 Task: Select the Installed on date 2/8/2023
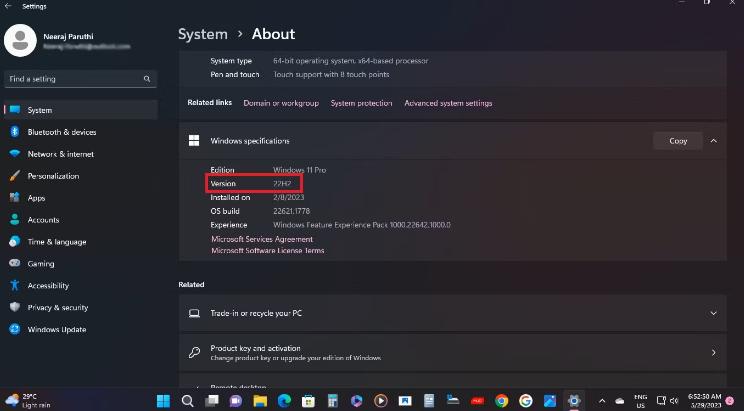tap(288, 197)
